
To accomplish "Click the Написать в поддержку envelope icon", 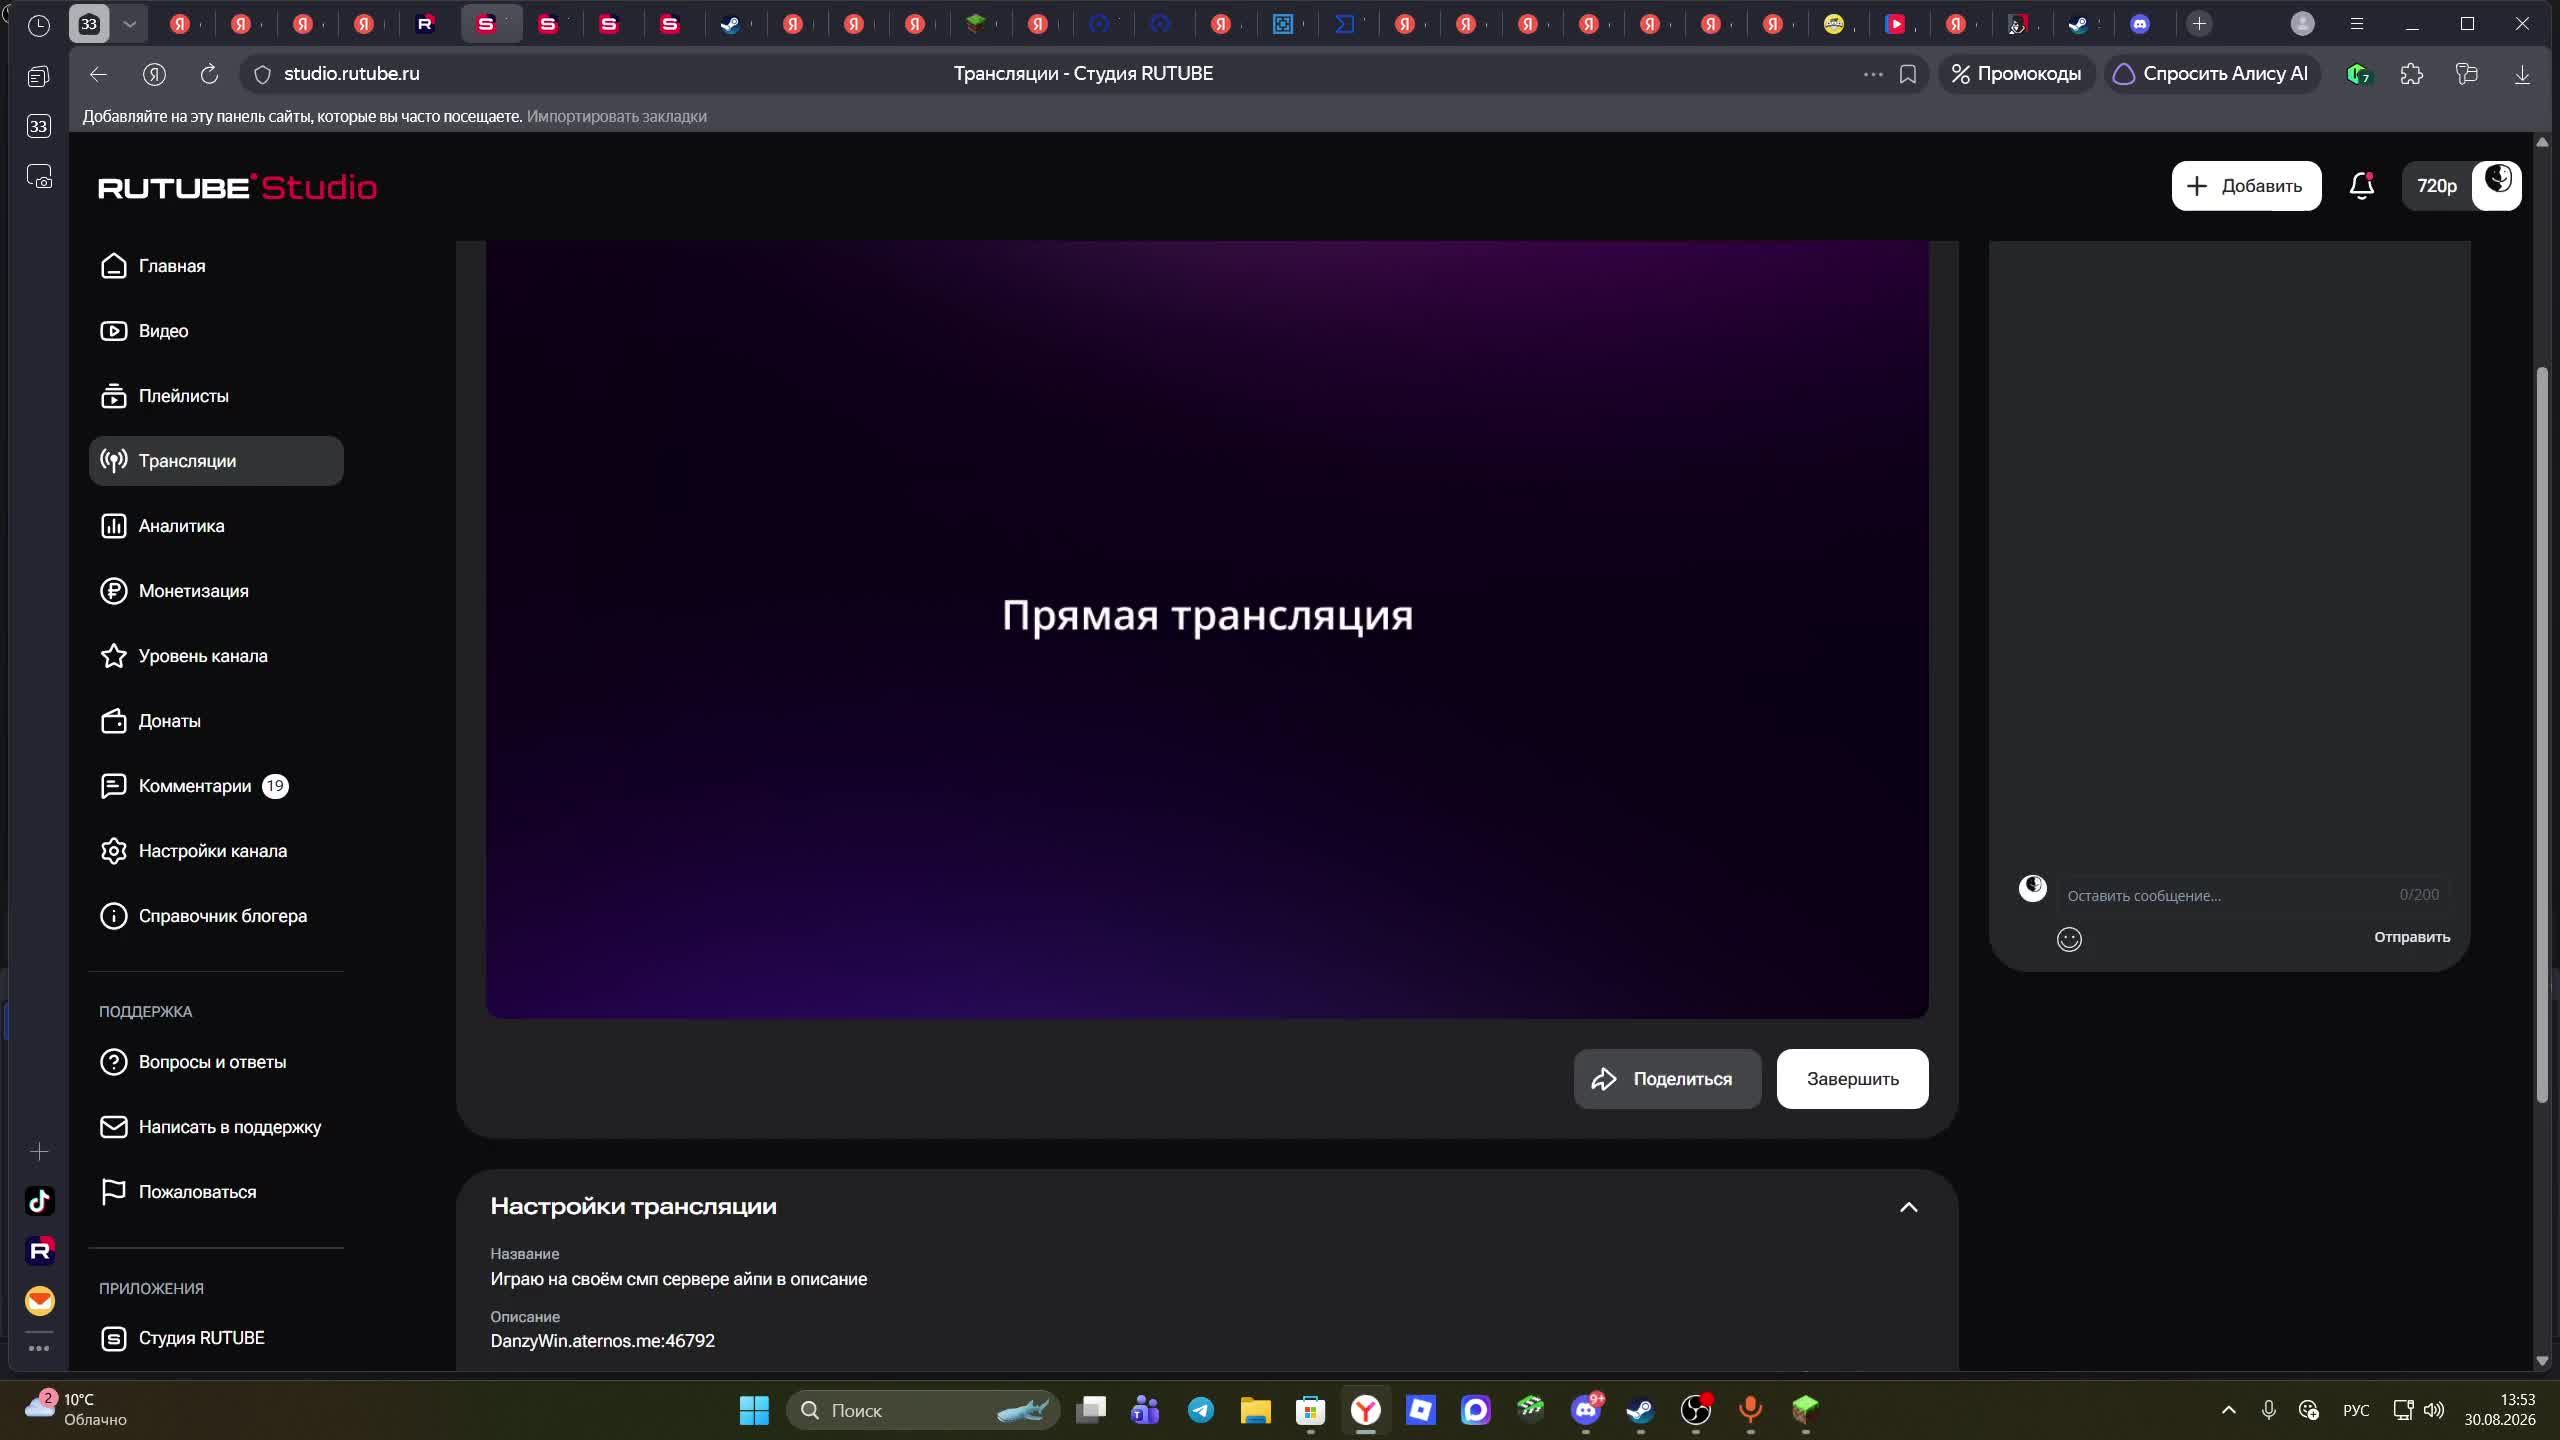I will pyautogui.click(x=114, y=1127).
